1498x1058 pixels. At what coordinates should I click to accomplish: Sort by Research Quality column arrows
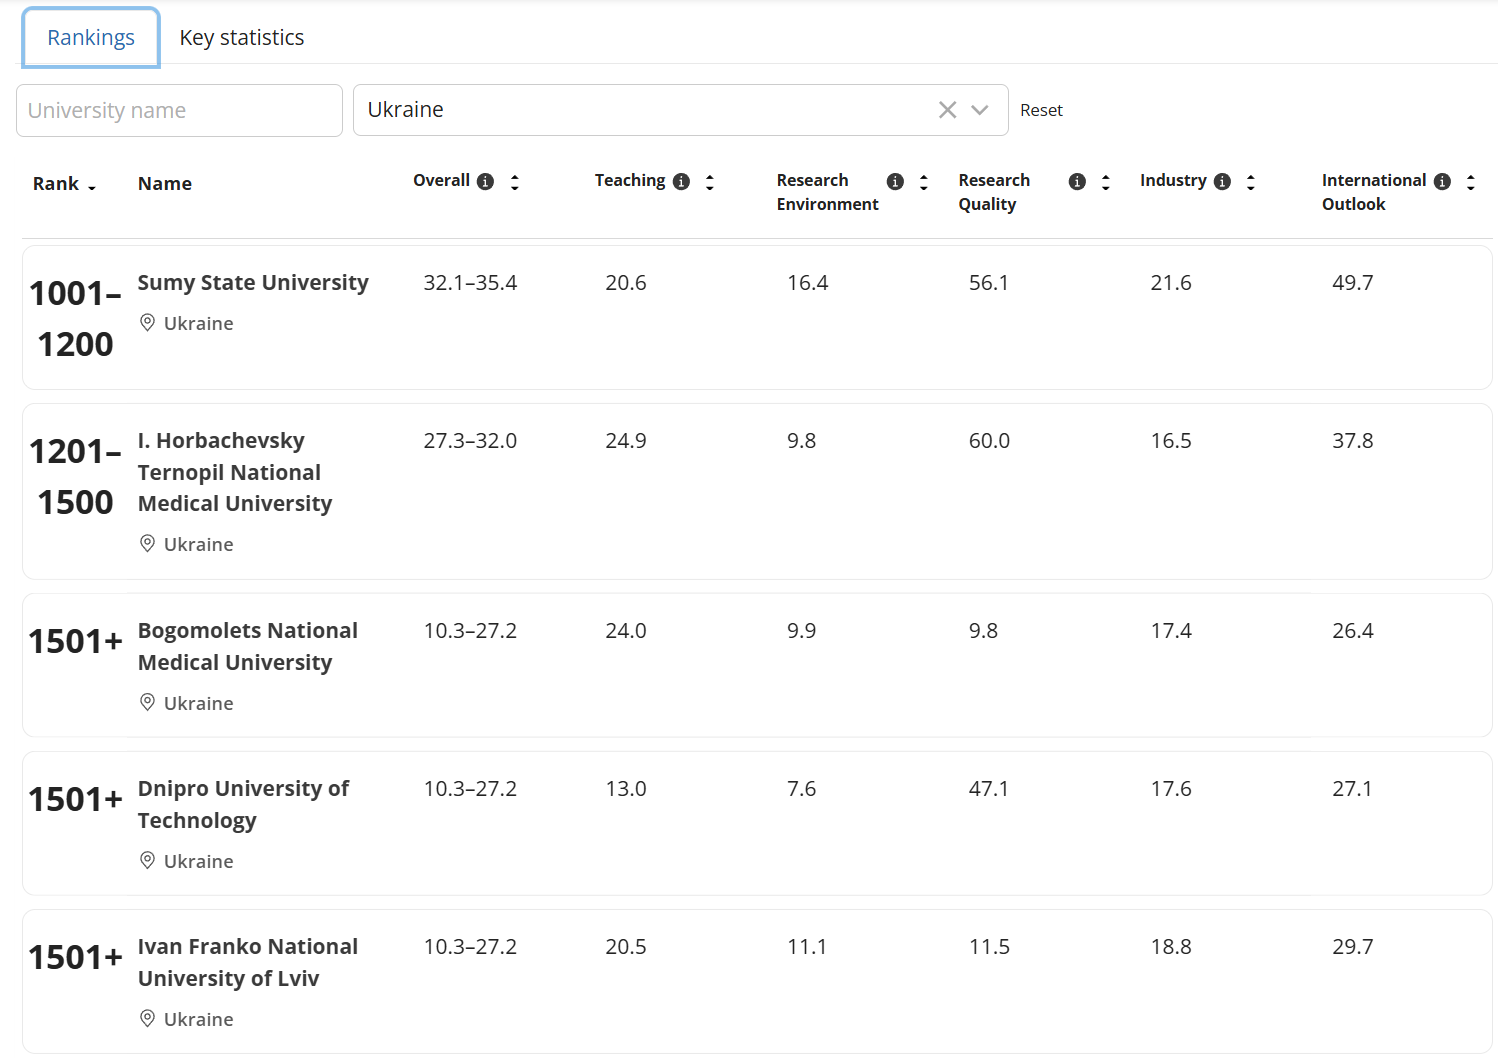click(x=1106, y=182)
